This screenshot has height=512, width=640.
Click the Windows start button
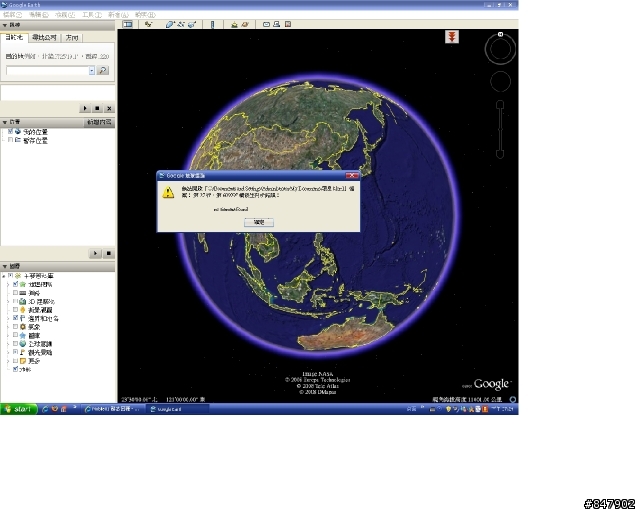pyautogui.click(x=19, y=409)
